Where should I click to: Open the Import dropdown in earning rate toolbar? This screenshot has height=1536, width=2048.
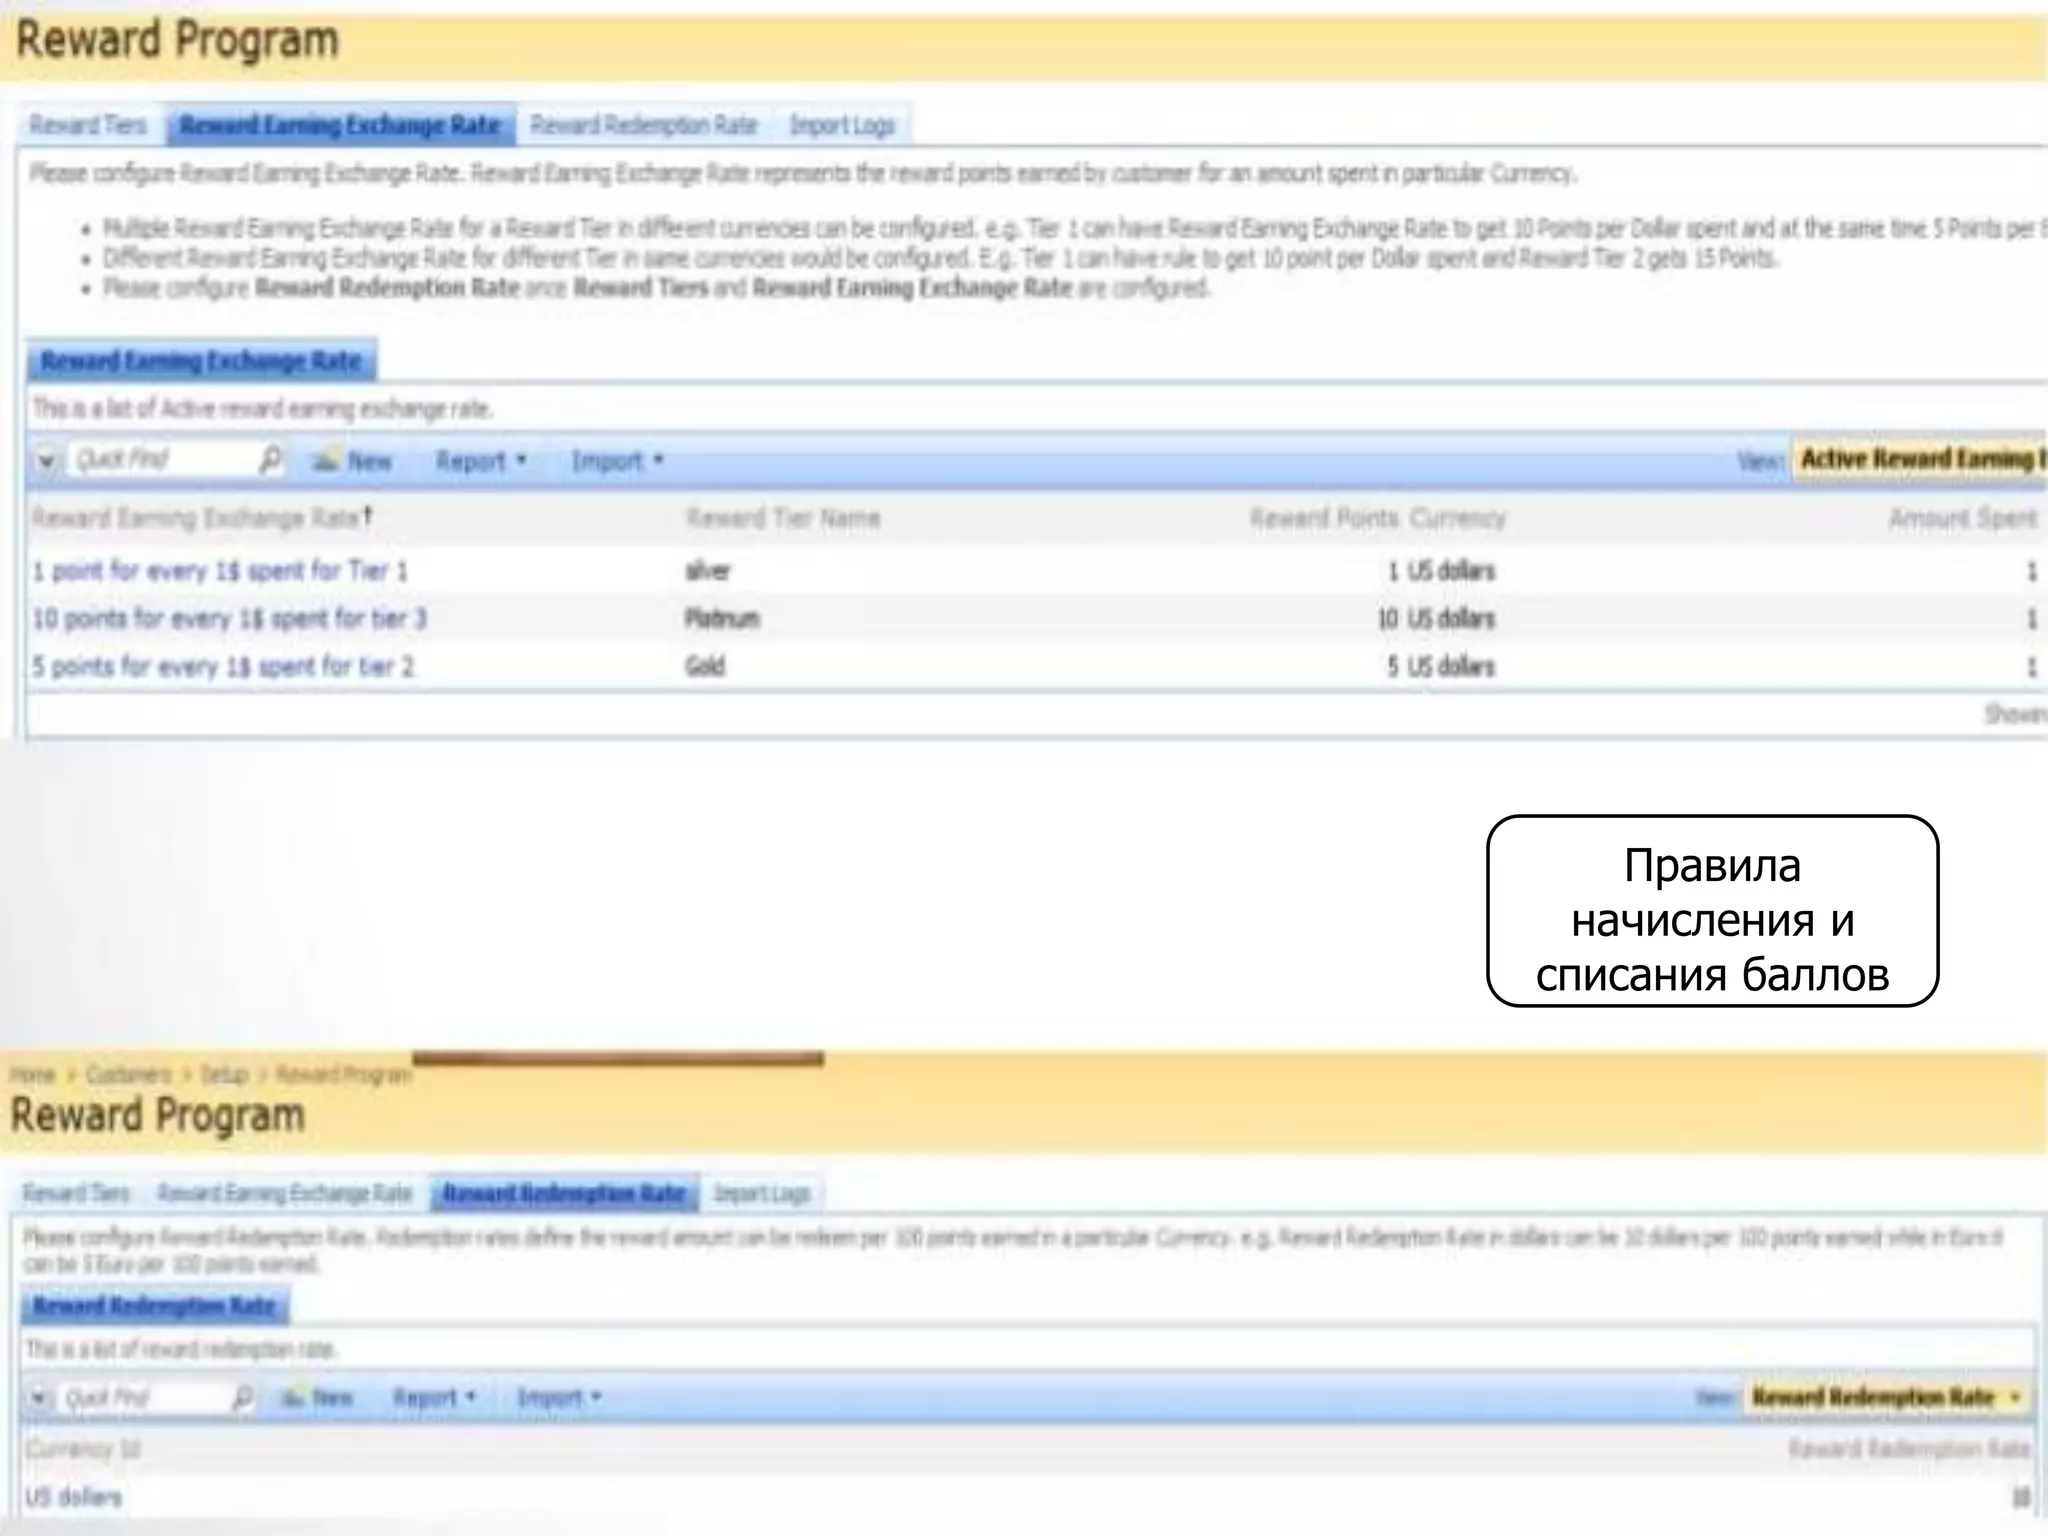coord(617,461)
